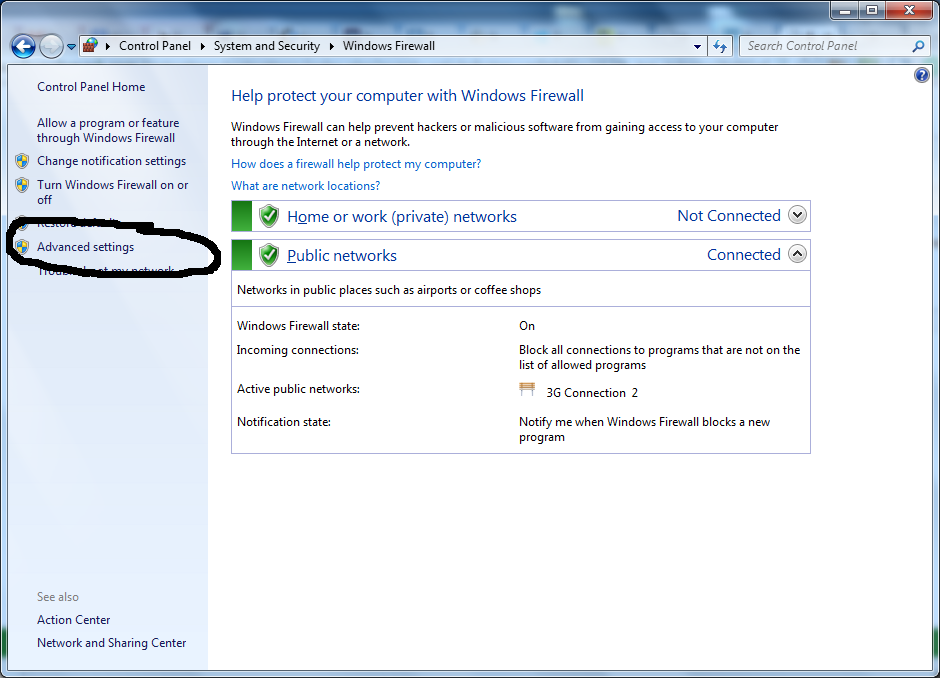
Task: Click shield icon beside Advanced settings
Action: [22, 246]
